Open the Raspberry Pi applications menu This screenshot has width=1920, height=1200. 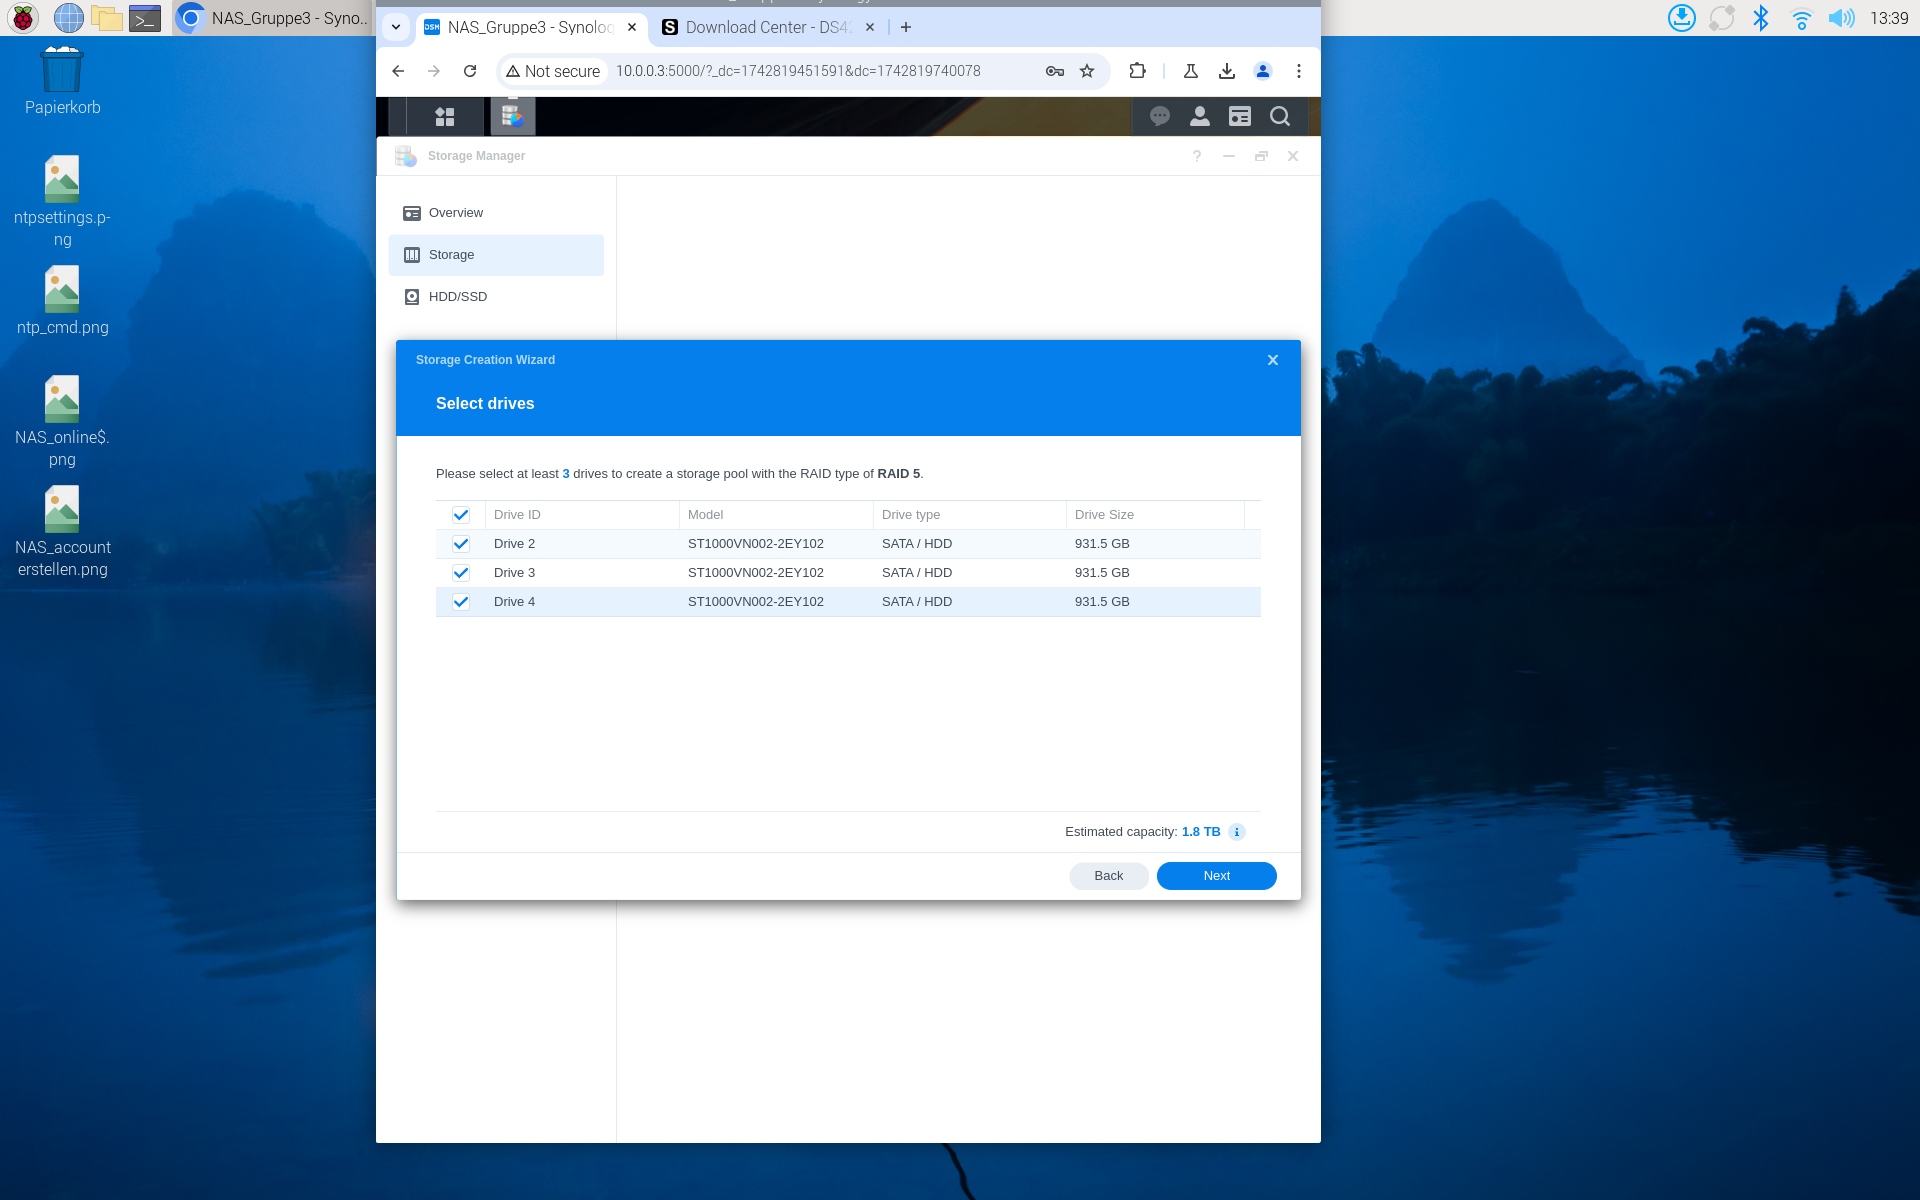[23, 18]
